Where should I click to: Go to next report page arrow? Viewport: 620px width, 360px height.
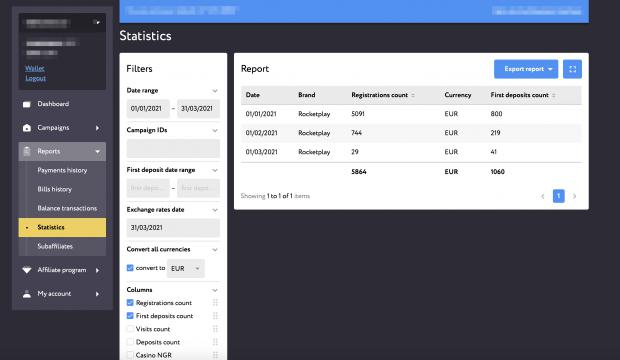coord(575,196)
